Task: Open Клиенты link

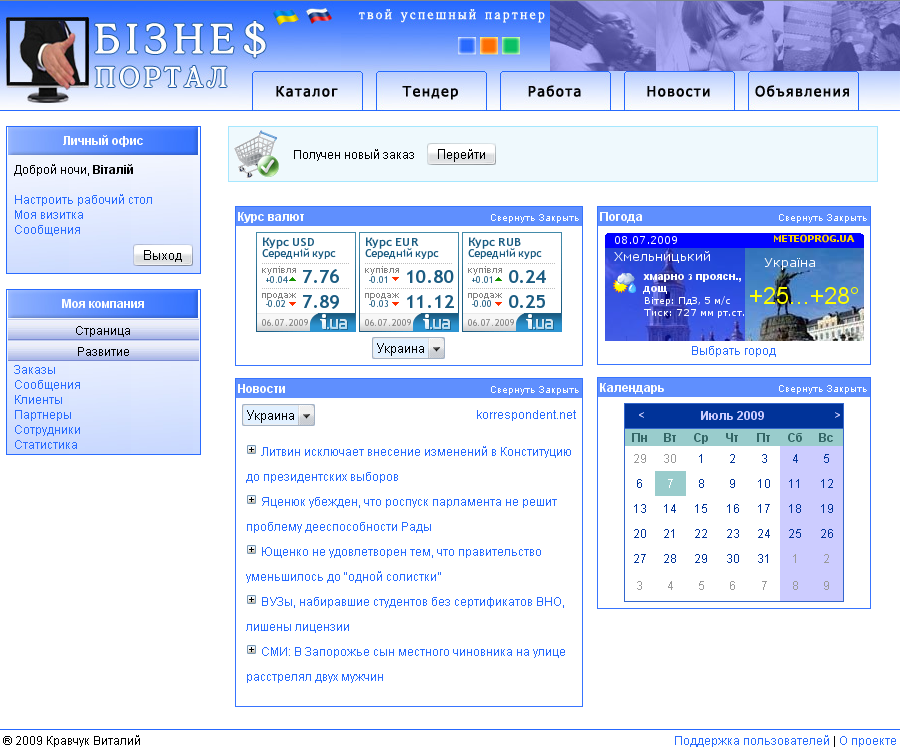Action: [x=38, y=400]
